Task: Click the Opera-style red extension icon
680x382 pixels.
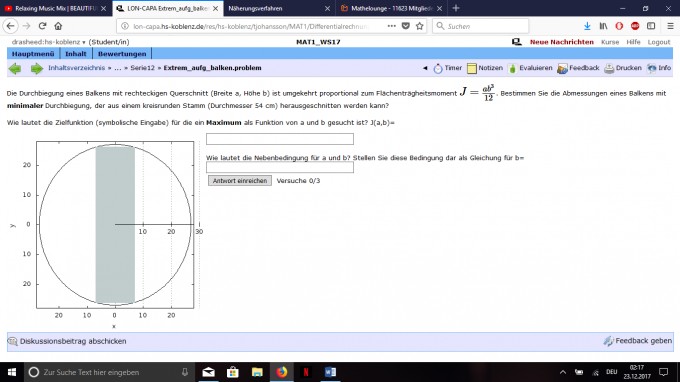Action: coord(619,26)
